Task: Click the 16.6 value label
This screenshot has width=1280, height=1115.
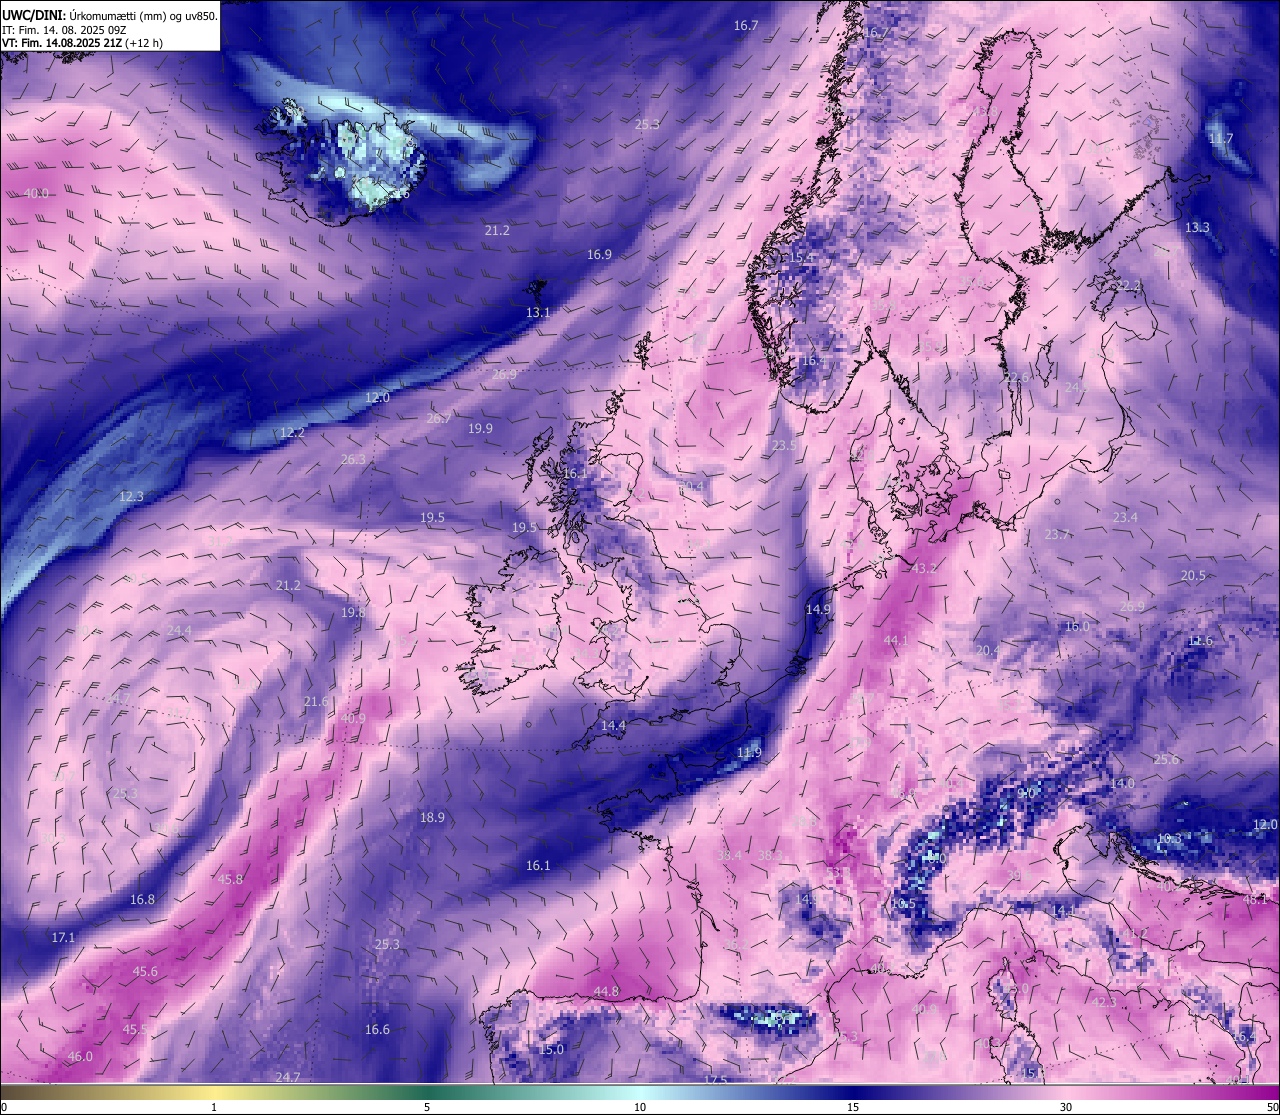Action: [377, 1030]
